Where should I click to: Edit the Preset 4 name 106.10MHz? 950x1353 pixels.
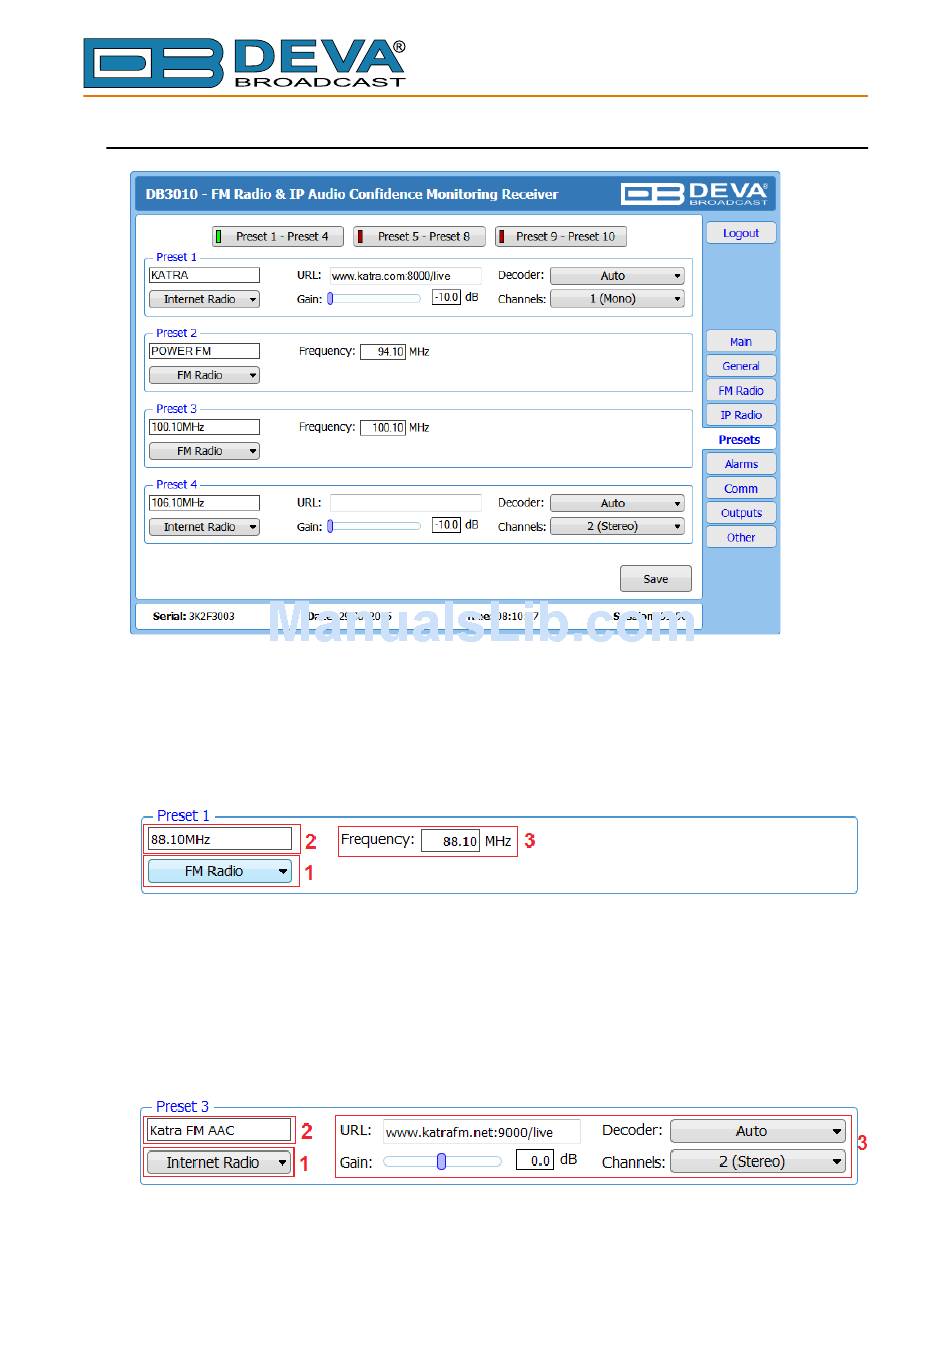tap(204, 503)
